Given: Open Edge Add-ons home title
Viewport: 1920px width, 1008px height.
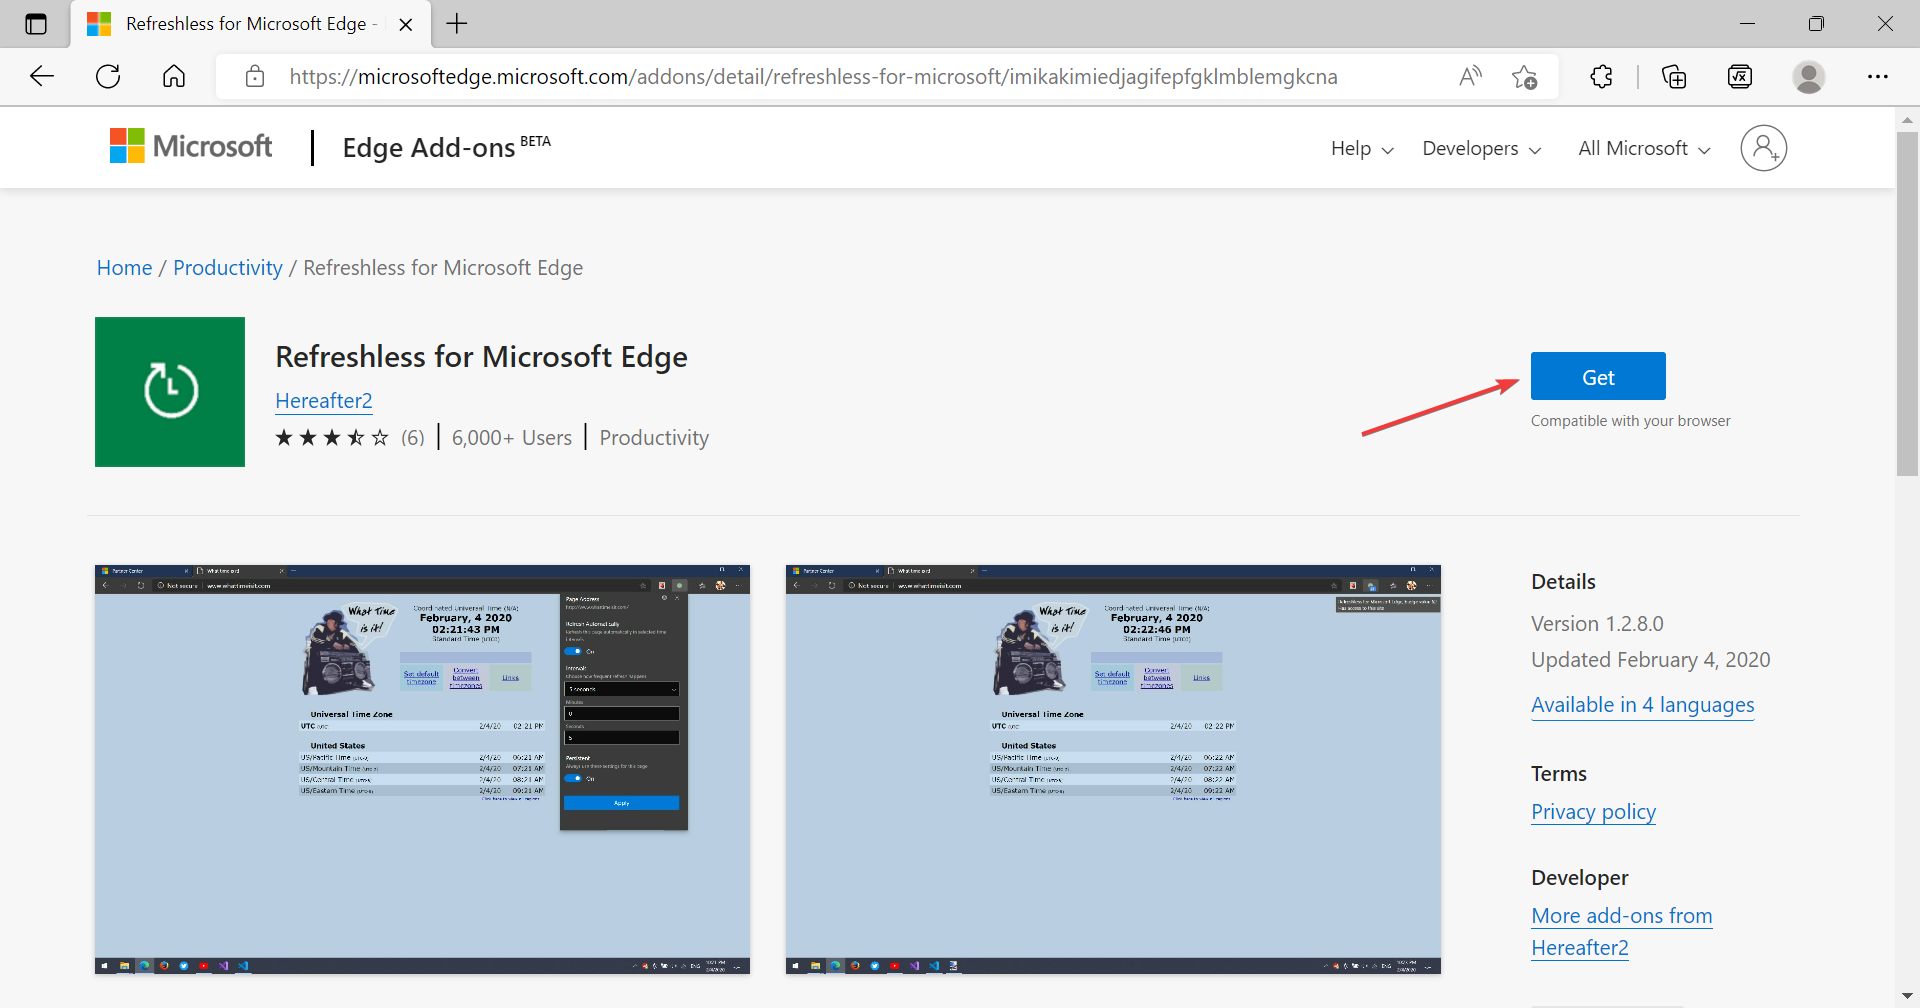Looking at the screenshot, I should tap(446, 147).
